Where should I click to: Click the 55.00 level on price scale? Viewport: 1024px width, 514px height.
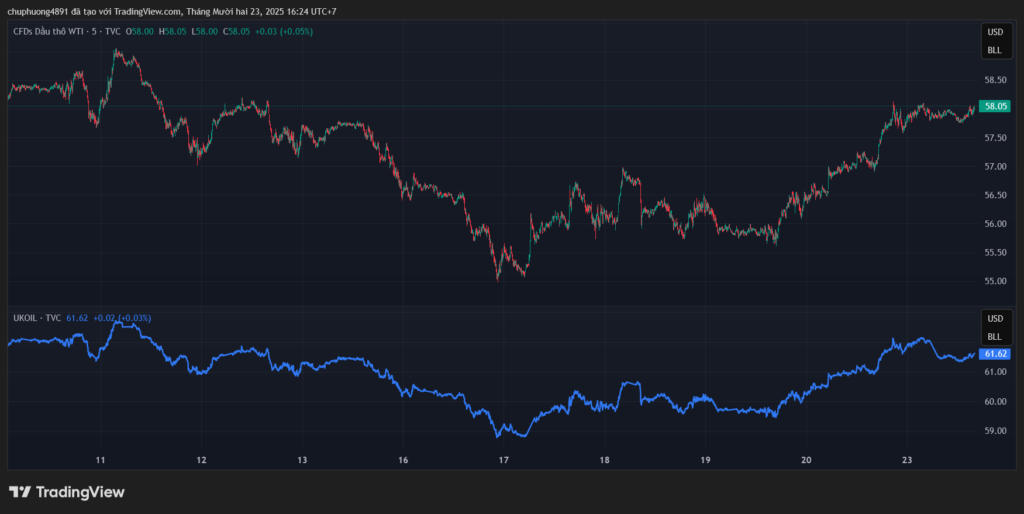(x=994, y=282)
